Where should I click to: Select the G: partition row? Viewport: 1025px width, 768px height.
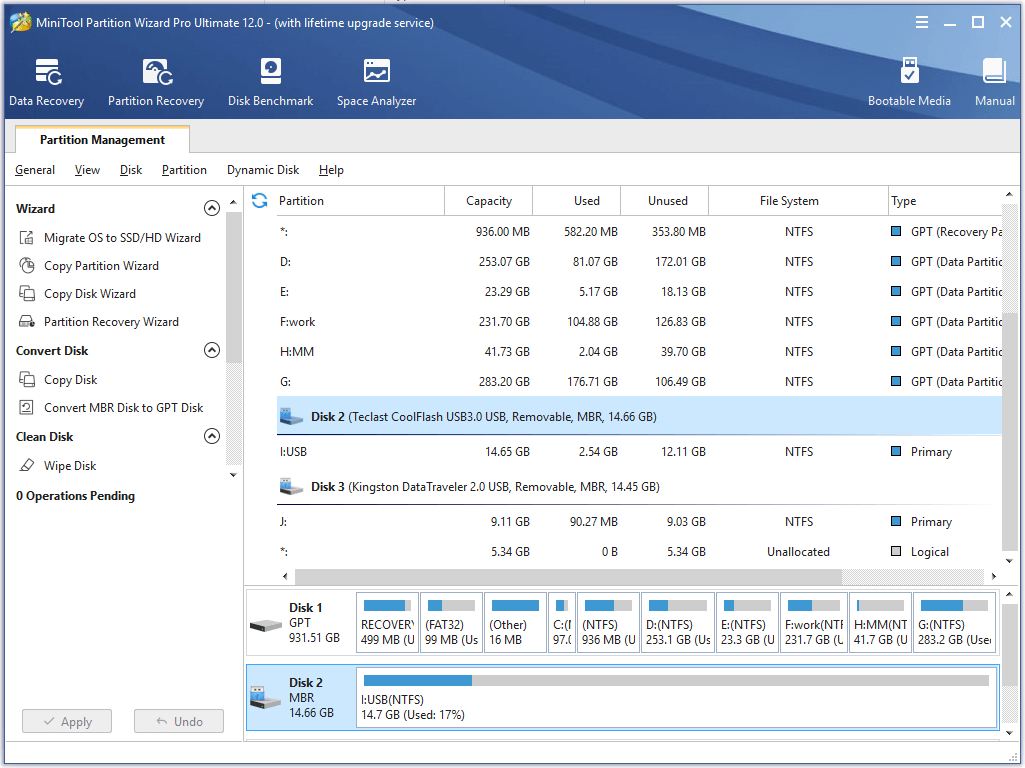(x=639, y=382)
